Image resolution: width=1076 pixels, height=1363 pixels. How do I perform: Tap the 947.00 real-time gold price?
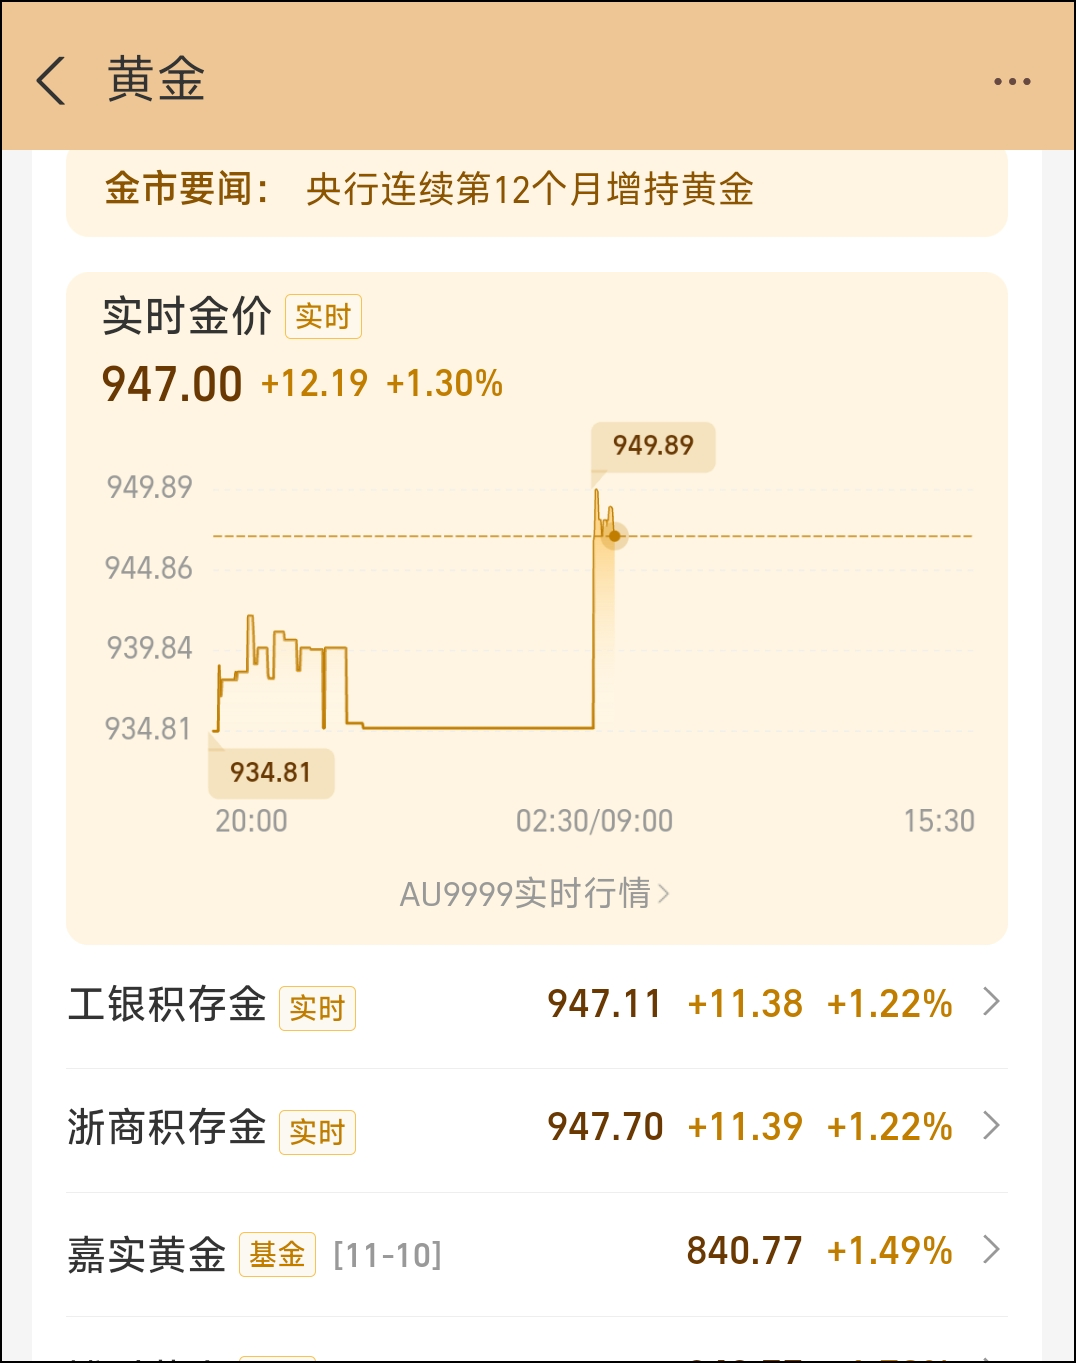(x=172, y=384)
